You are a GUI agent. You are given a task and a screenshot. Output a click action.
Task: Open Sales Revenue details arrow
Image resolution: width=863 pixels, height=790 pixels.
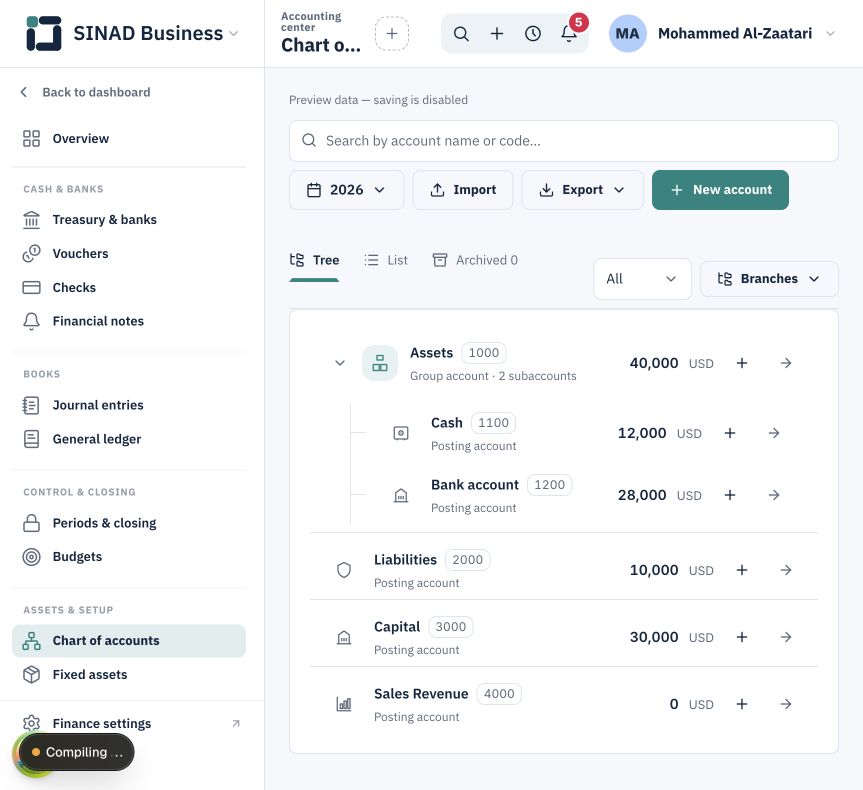point(786,704)
